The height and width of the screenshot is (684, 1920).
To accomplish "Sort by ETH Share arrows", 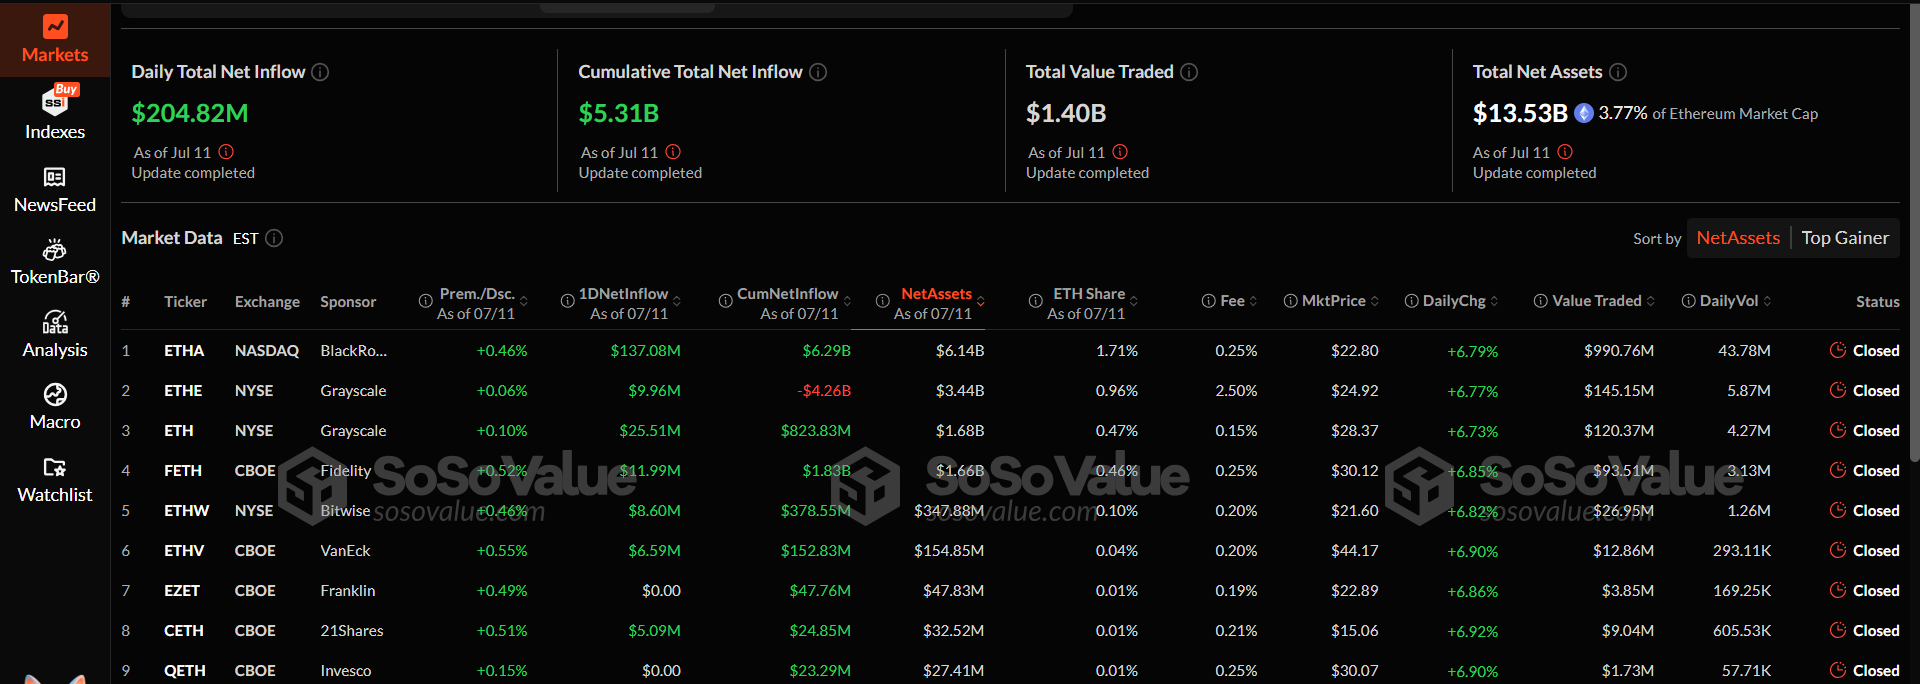I will [1134, 301].
